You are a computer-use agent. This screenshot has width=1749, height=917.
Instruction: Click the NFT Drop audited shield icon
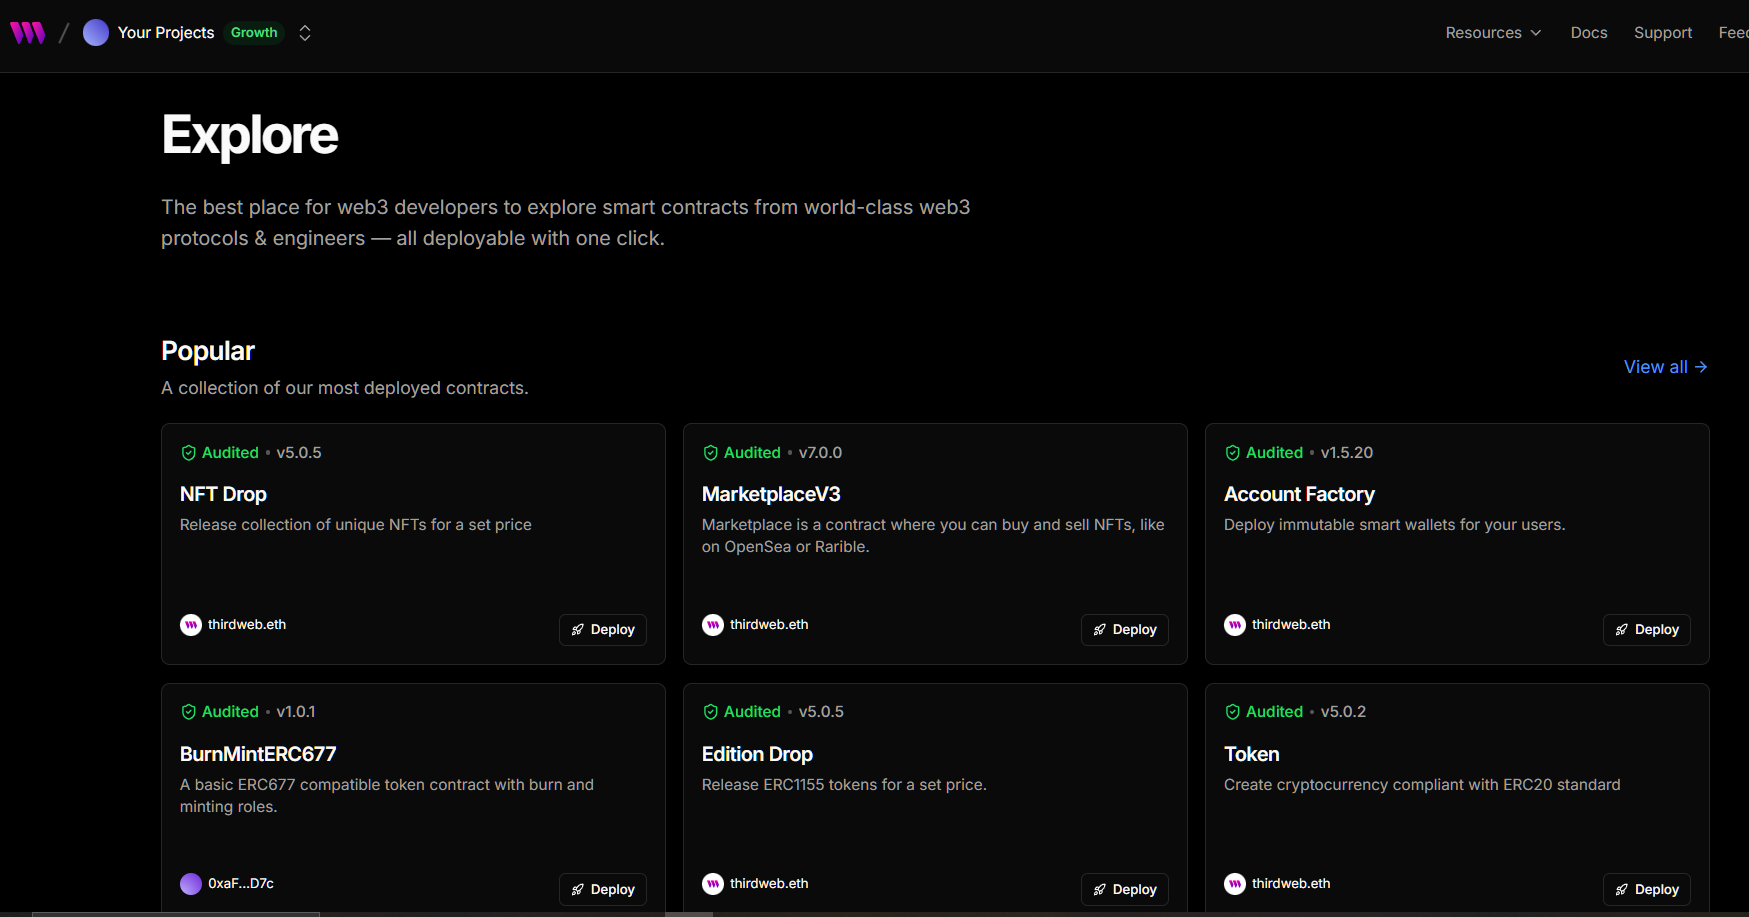189,453
